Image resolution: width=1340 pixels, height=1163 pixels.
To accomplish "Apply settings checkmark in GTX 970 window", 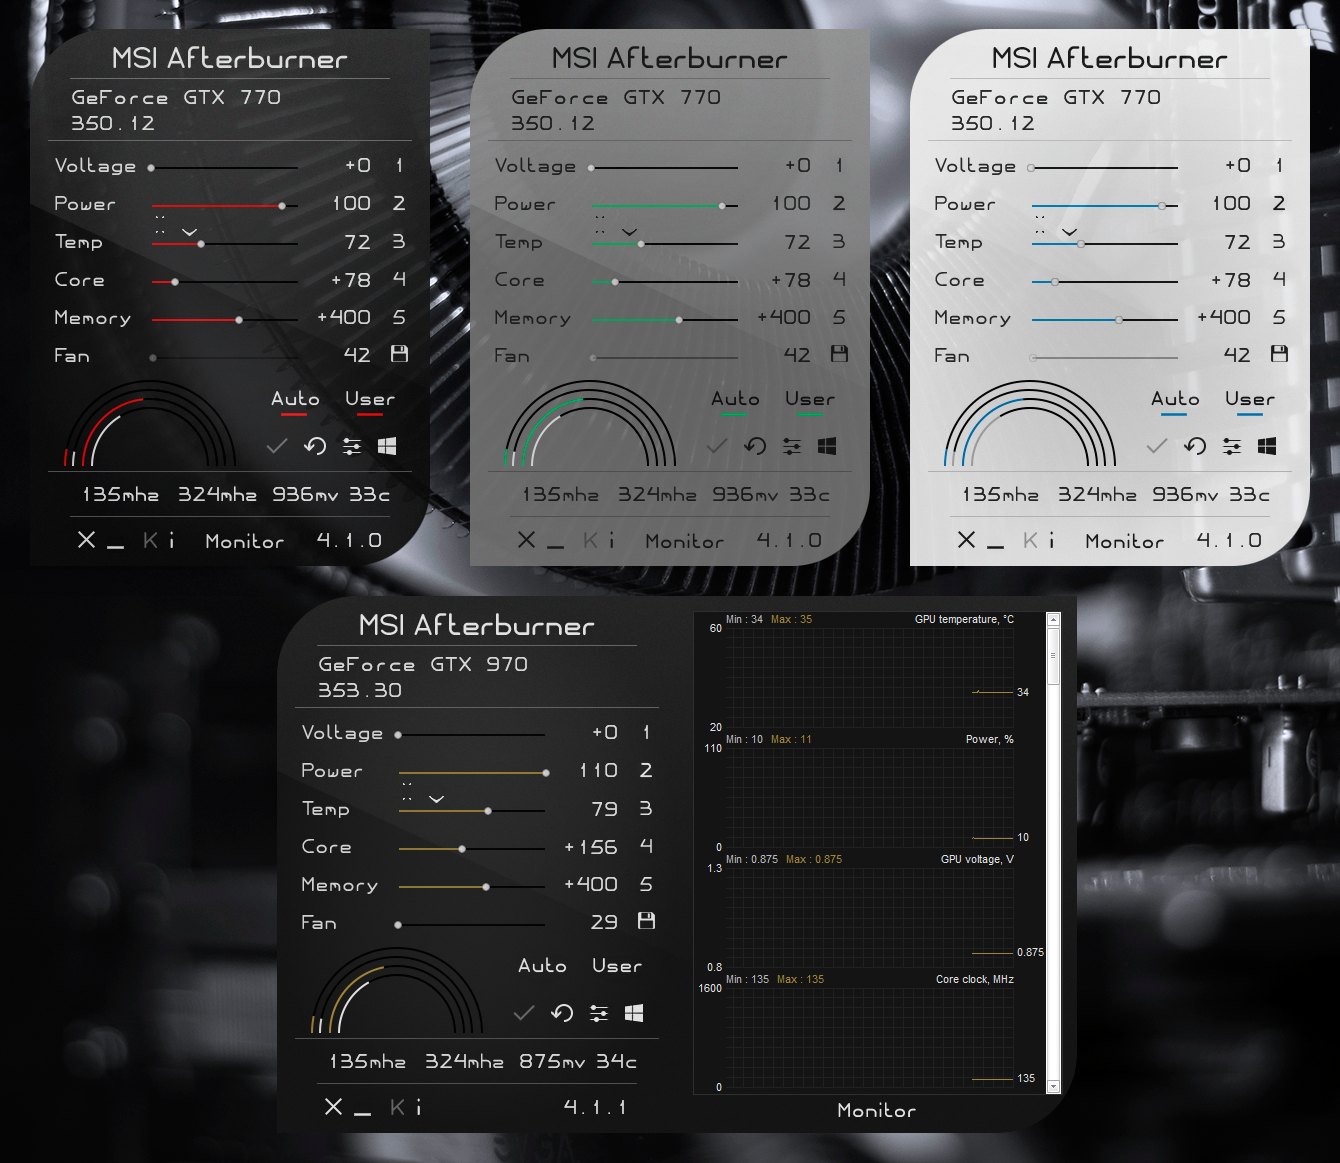I will pos(524,1013).
